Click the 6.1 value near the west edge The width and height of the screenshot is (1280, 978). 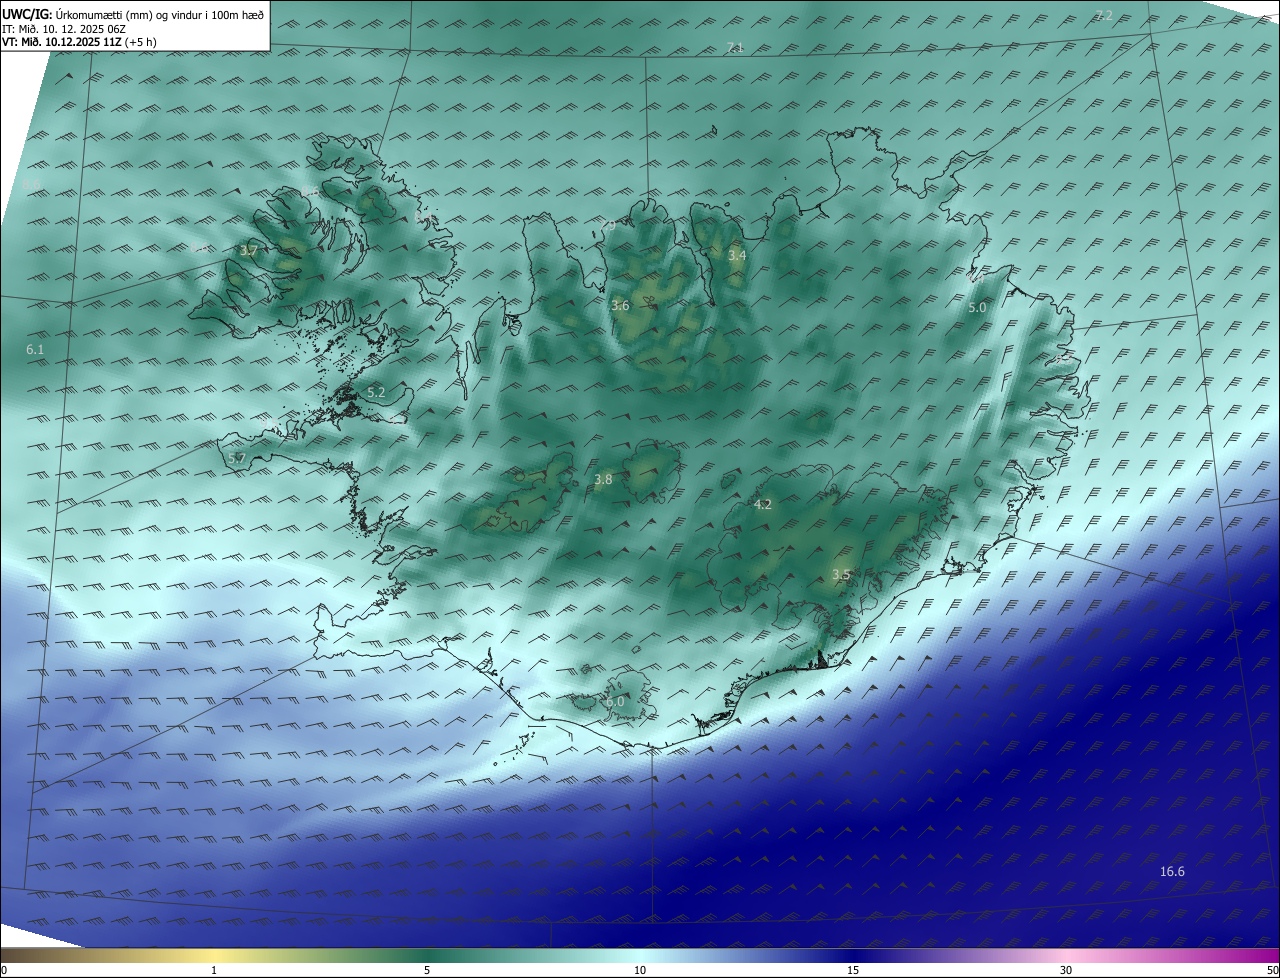(35, 350)
